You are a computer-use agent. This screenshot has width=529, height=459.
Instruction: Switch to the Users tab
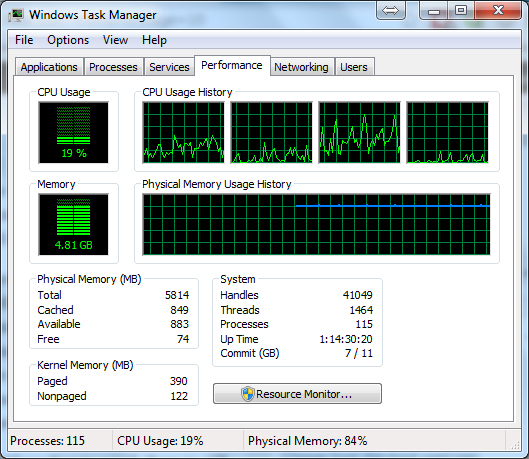[354, 67]
